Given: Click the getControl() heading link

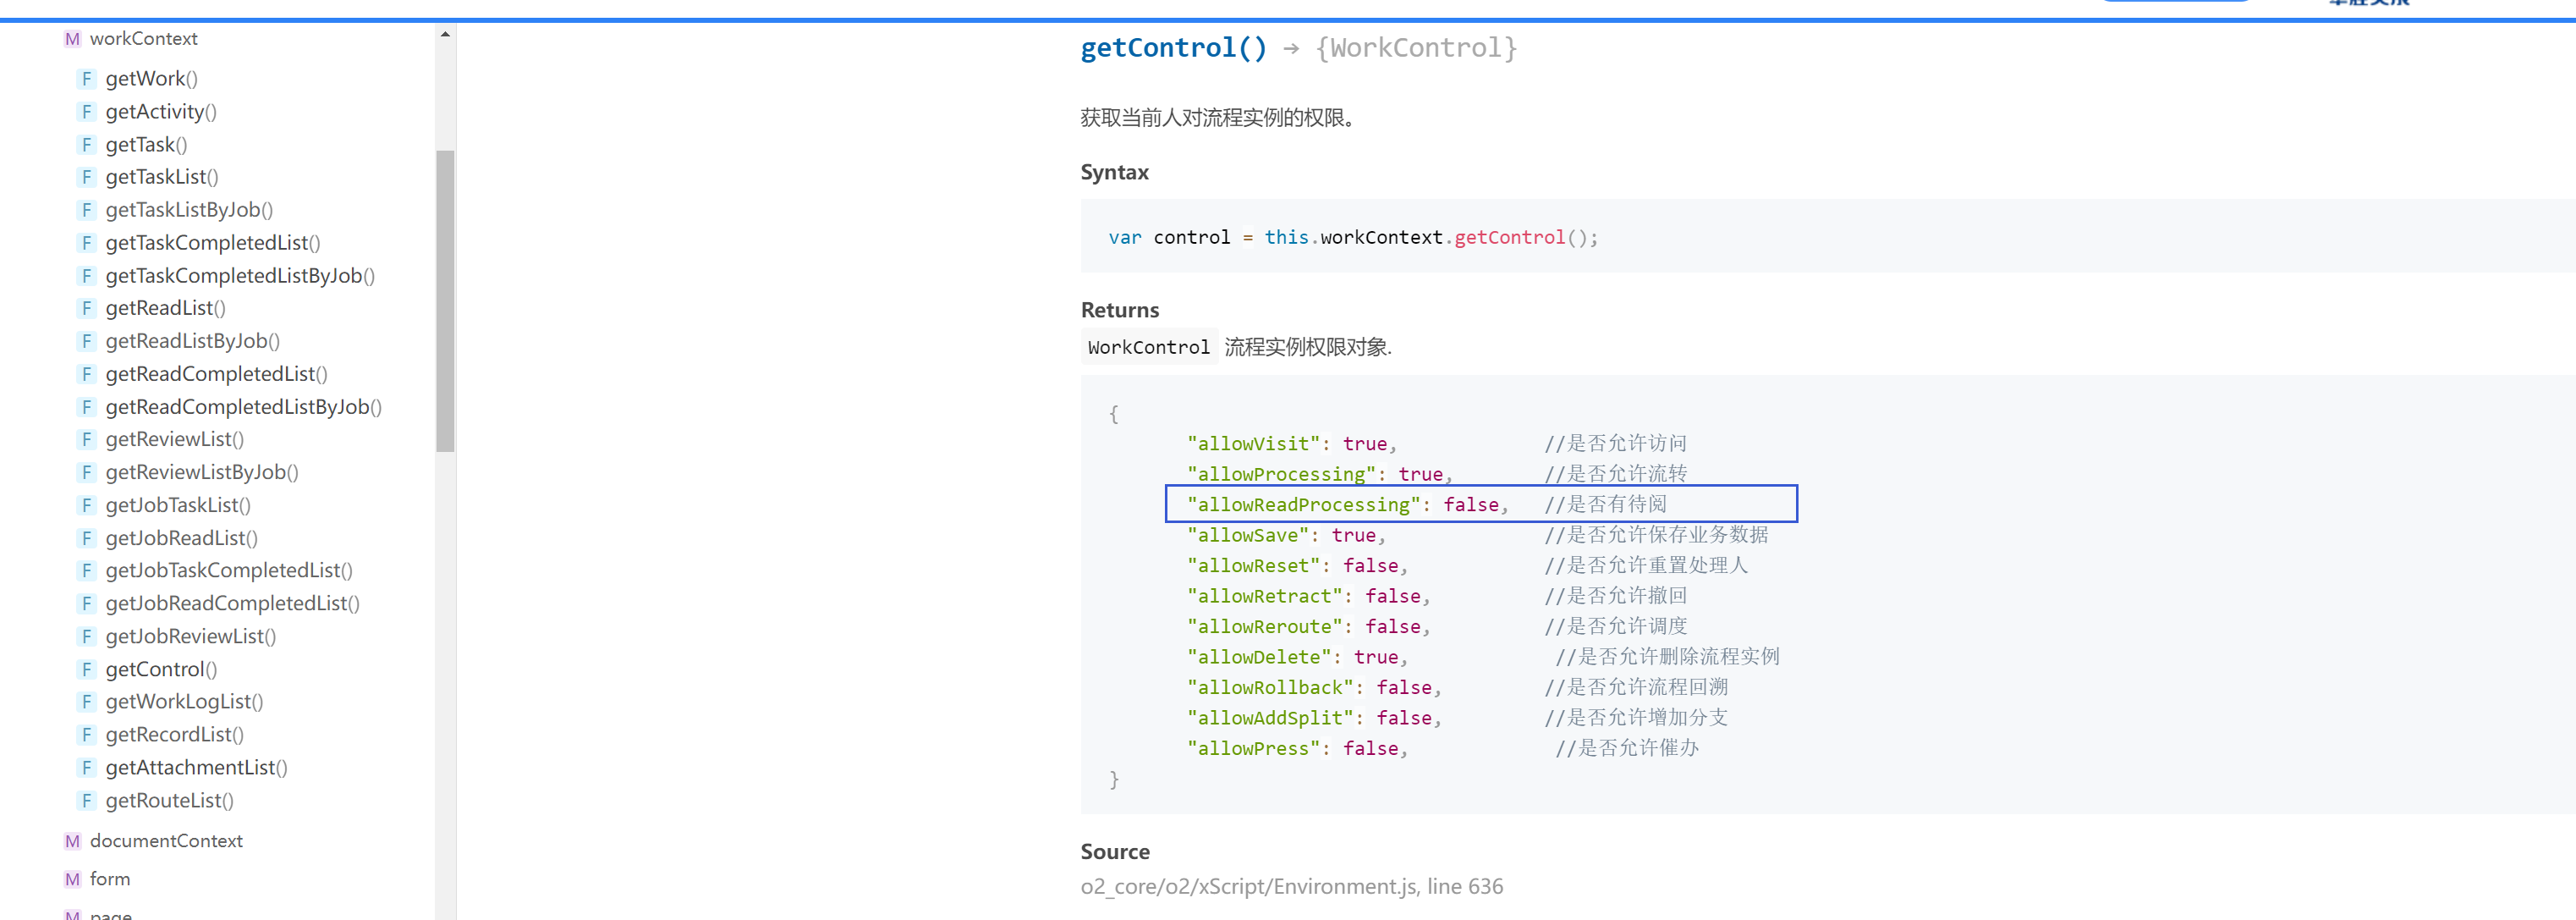Looking at the screenshot, I should coord(1173,48).
